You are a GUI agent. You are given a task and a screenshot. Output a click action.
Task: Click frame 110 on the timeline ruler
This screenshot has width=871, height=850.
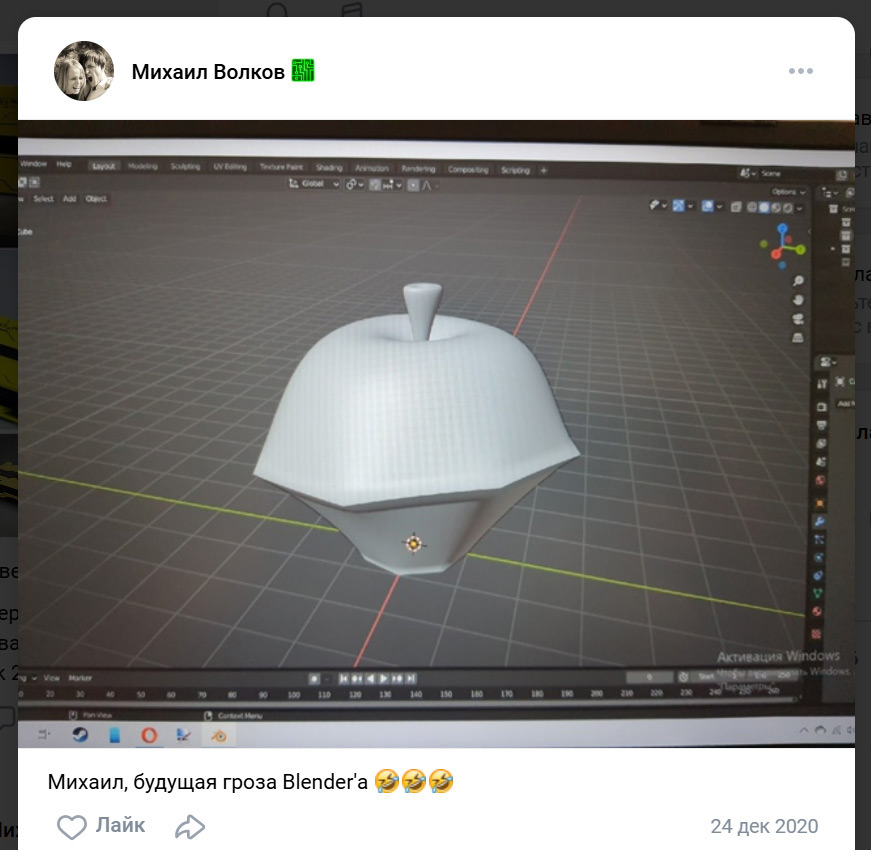[323, 693]
